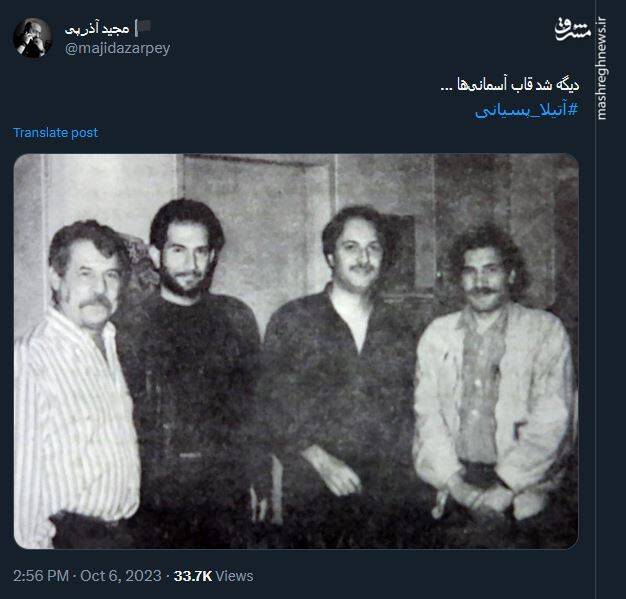Image resolution: width=626 pixels, height=599 pixels.
Task: Click the flag emoji beside display name
Action: pos(143,28)
